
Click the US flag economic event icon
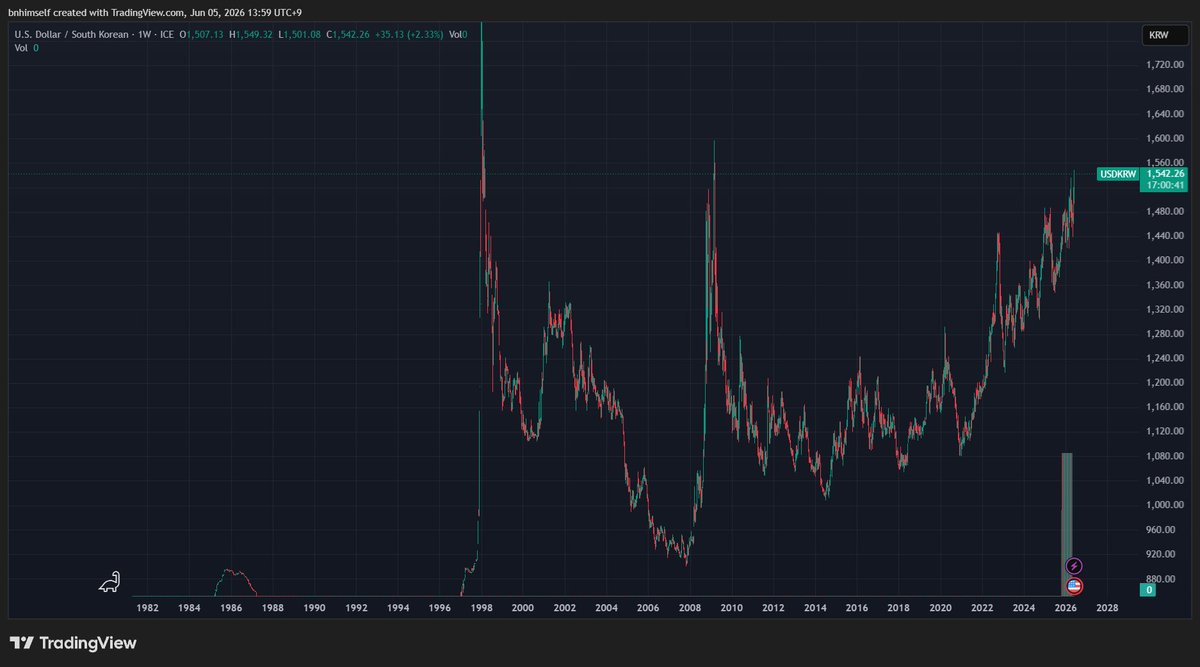click(x=1074, y=587)
